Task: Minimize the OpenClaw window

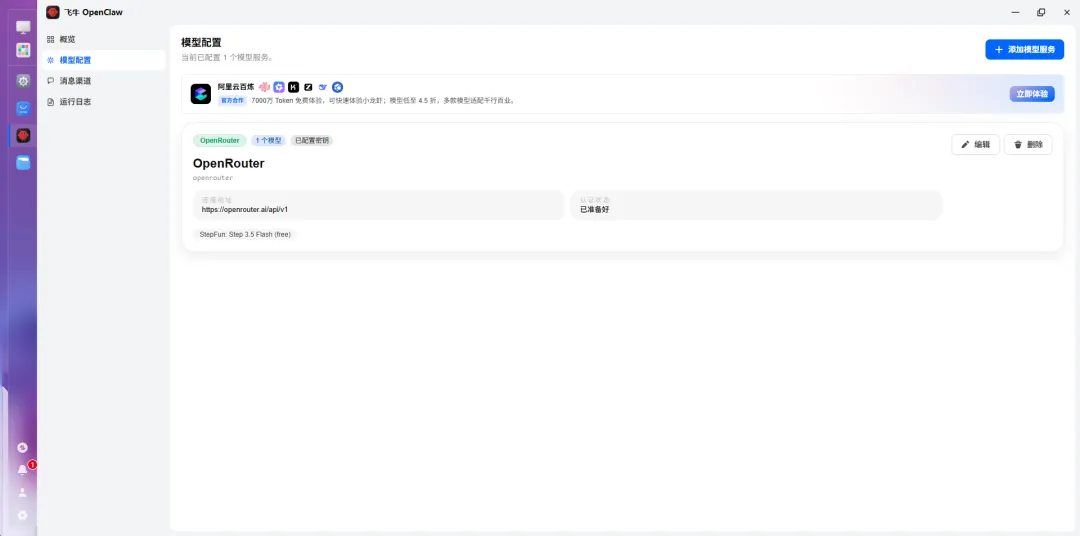Action: coord(1015,12)
